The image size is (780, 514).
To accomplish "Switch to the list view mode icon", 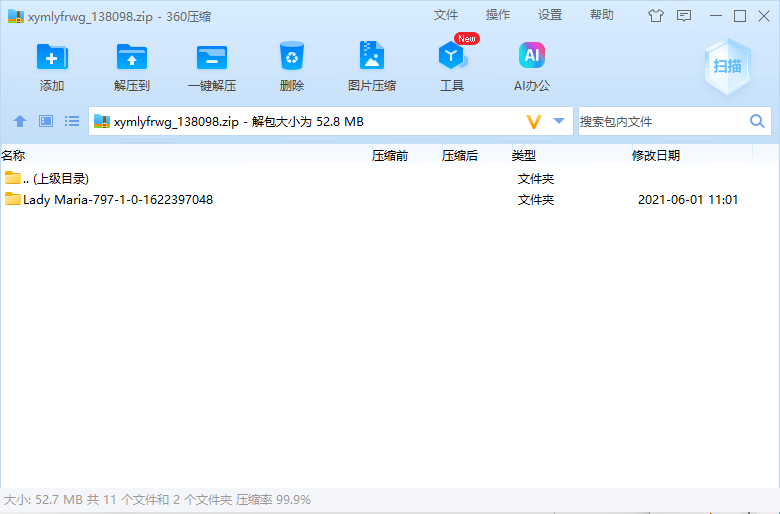I will click(72, 121).
